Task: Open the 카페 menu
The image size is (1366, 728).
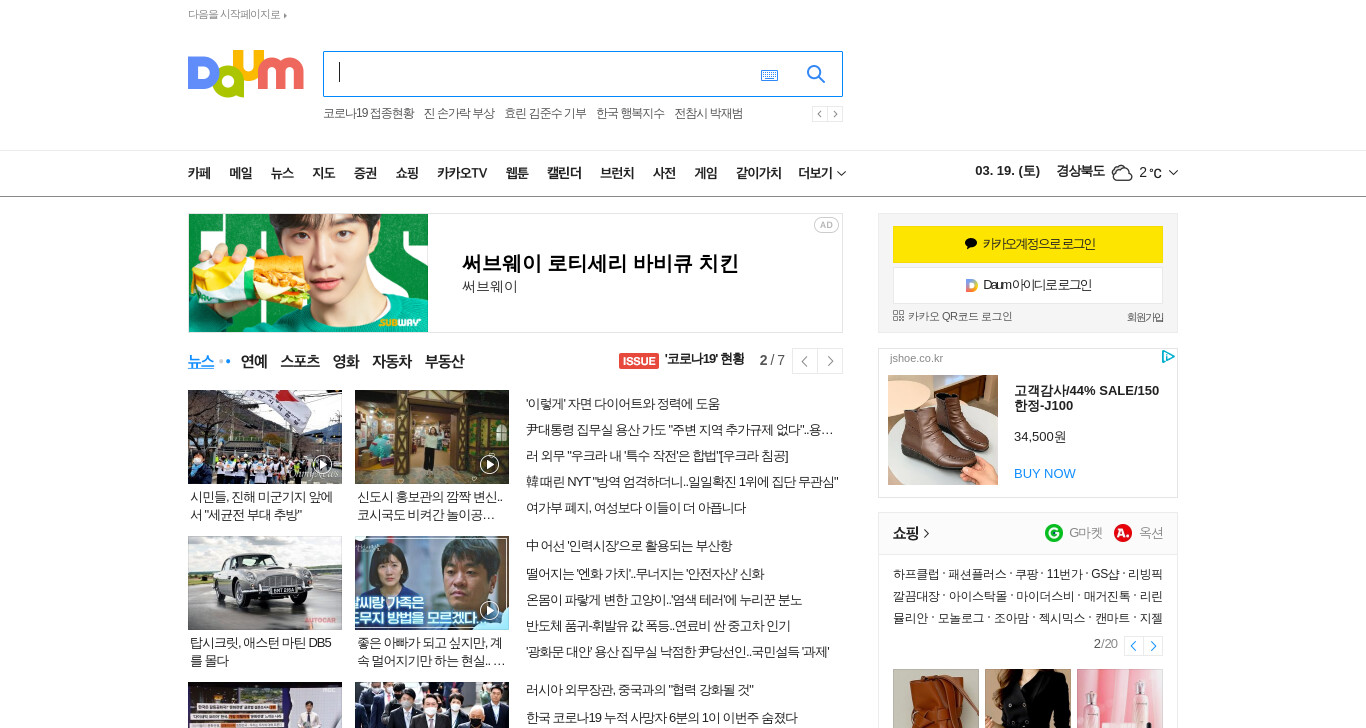Action: [199, 173]
